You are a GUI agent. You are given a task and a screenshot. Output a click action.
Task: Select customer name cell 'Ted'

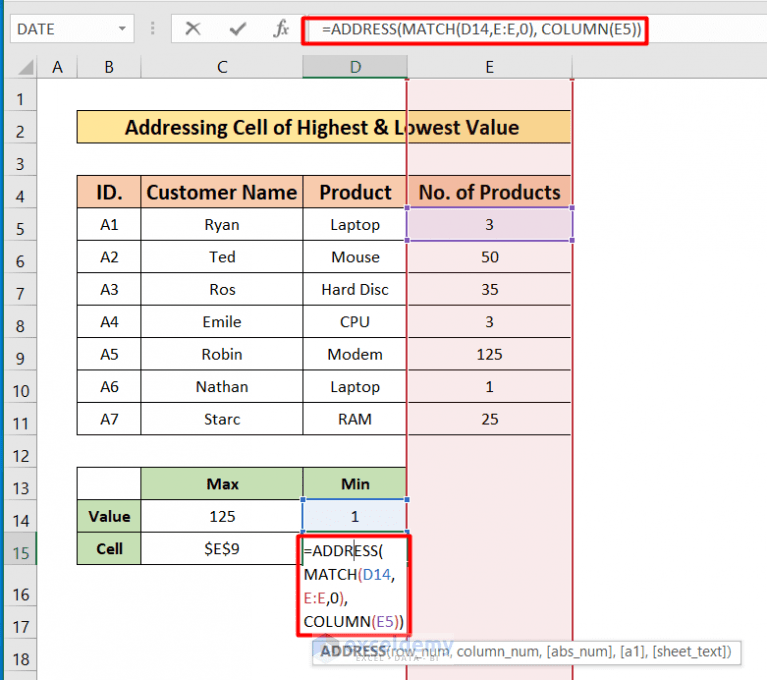(222, 257)
